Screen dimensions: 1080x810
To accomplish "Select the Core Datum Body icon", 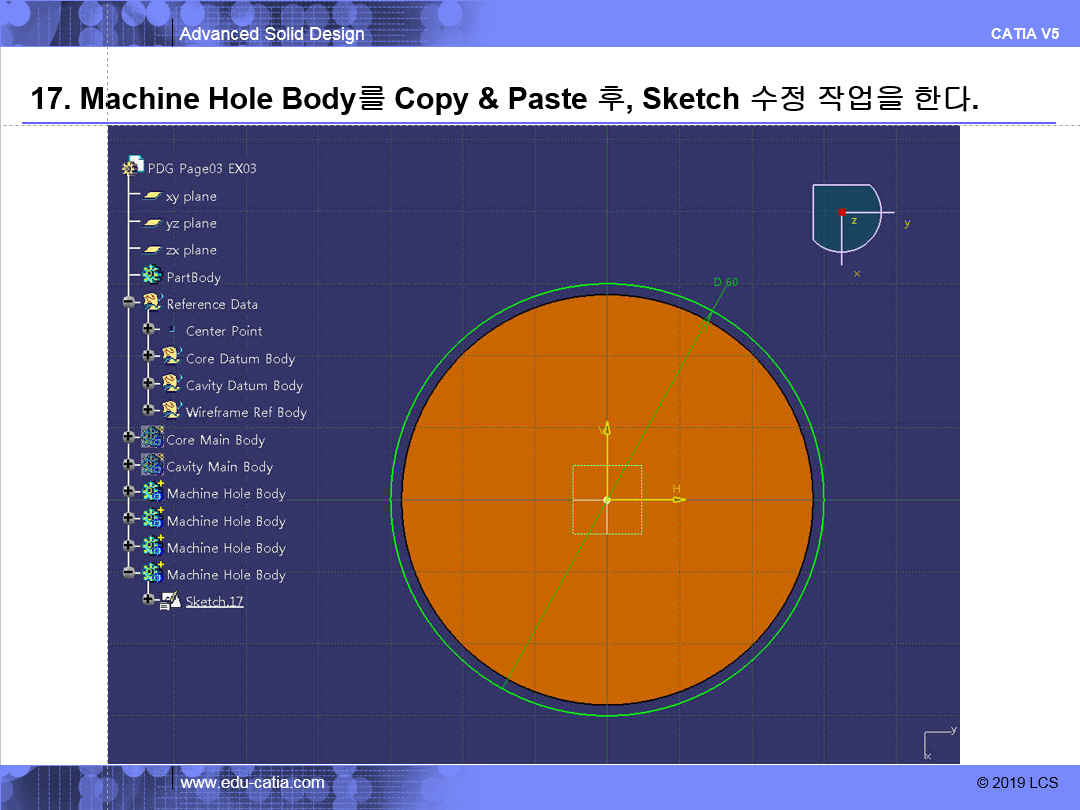I will (x=171, y=357).
